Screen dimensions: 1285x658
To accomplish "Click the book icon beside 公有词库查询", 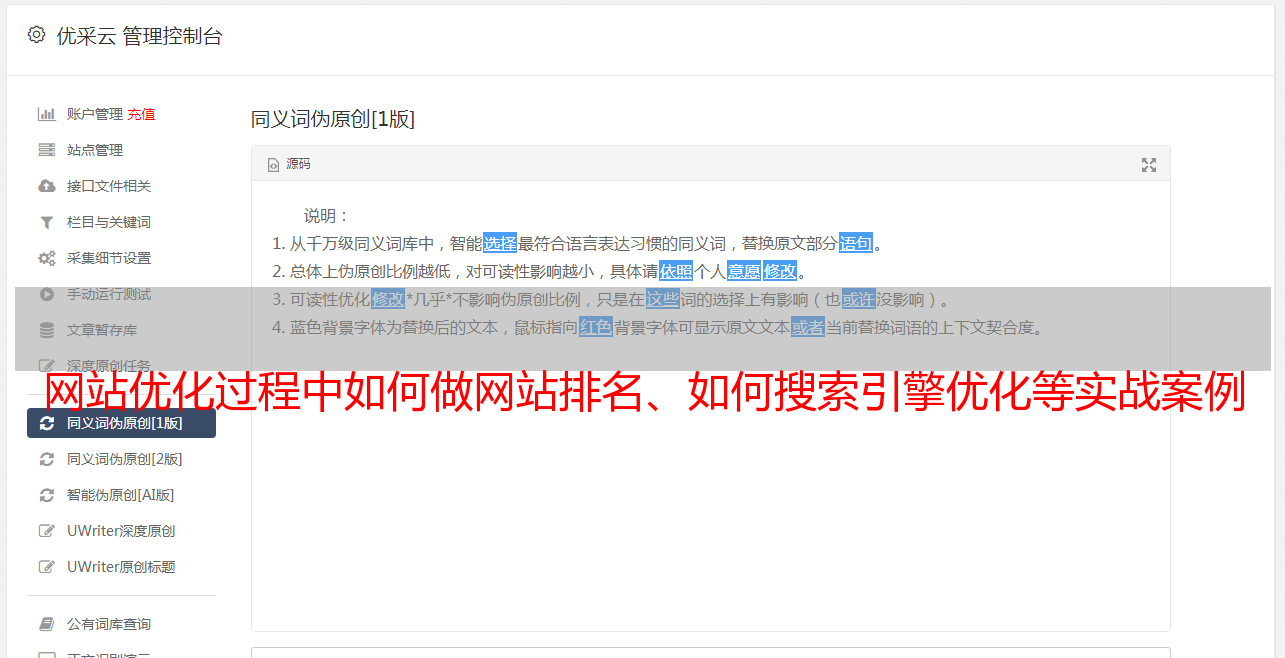I will (46, 624).
